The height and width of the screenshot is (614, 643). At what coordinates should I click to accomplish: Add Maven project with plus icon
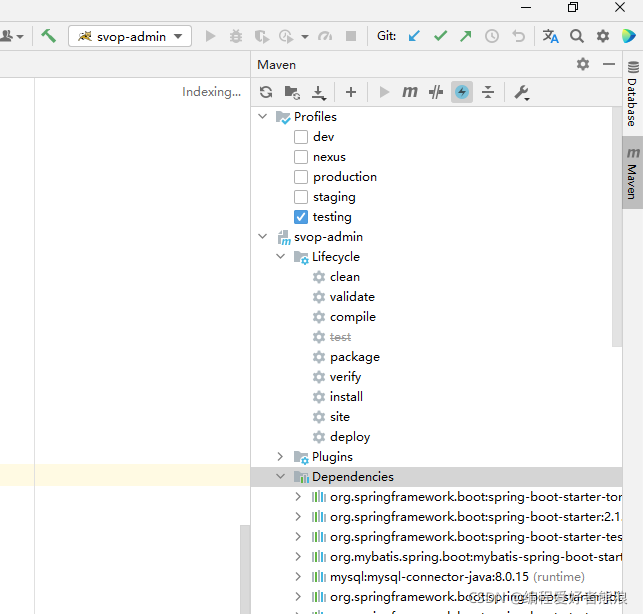(351, 92)
